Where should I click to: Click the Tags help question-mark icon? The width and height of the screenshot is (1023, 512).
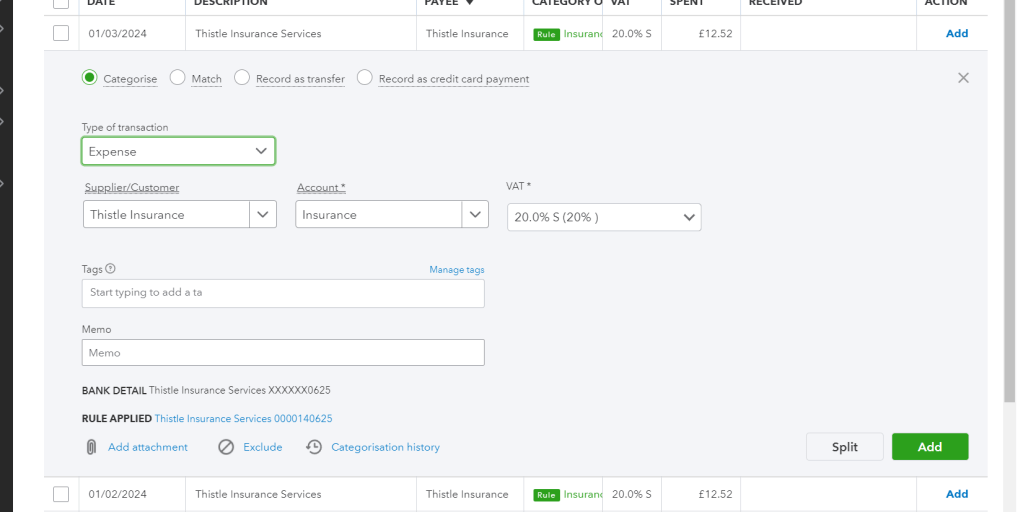point(110,269)
